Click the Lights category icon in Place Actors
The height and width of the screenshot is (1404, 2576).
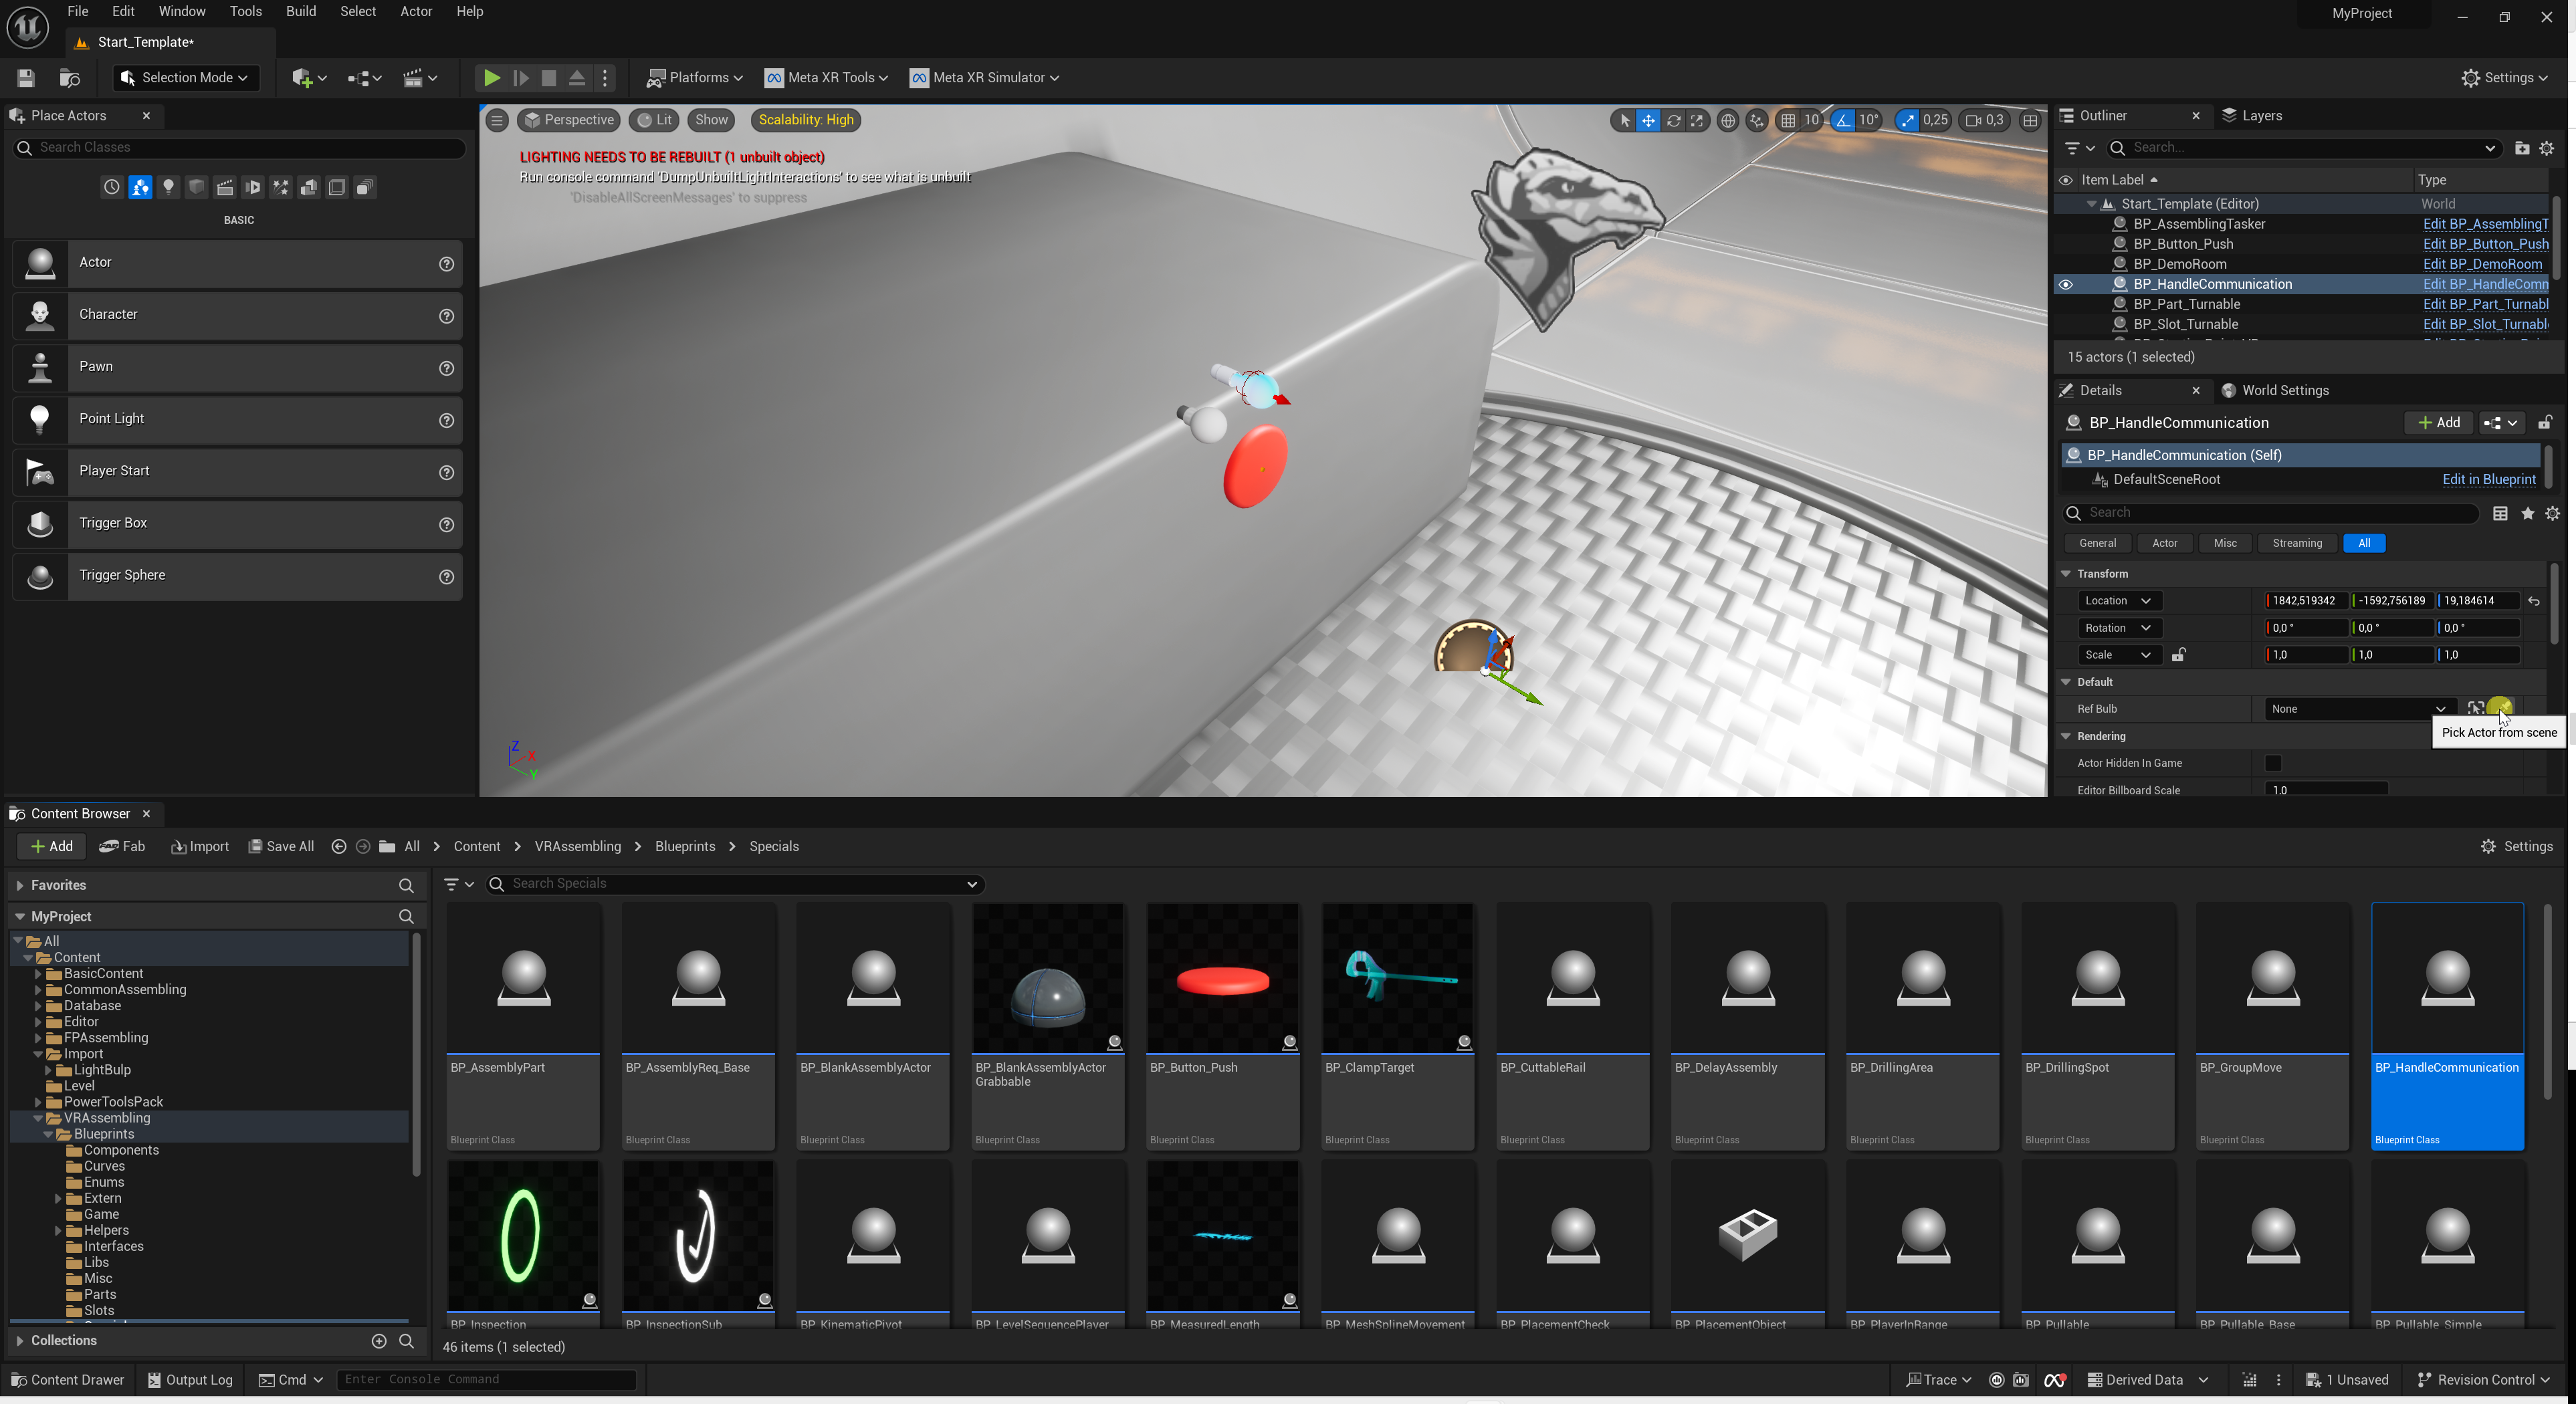pos(168,187)
